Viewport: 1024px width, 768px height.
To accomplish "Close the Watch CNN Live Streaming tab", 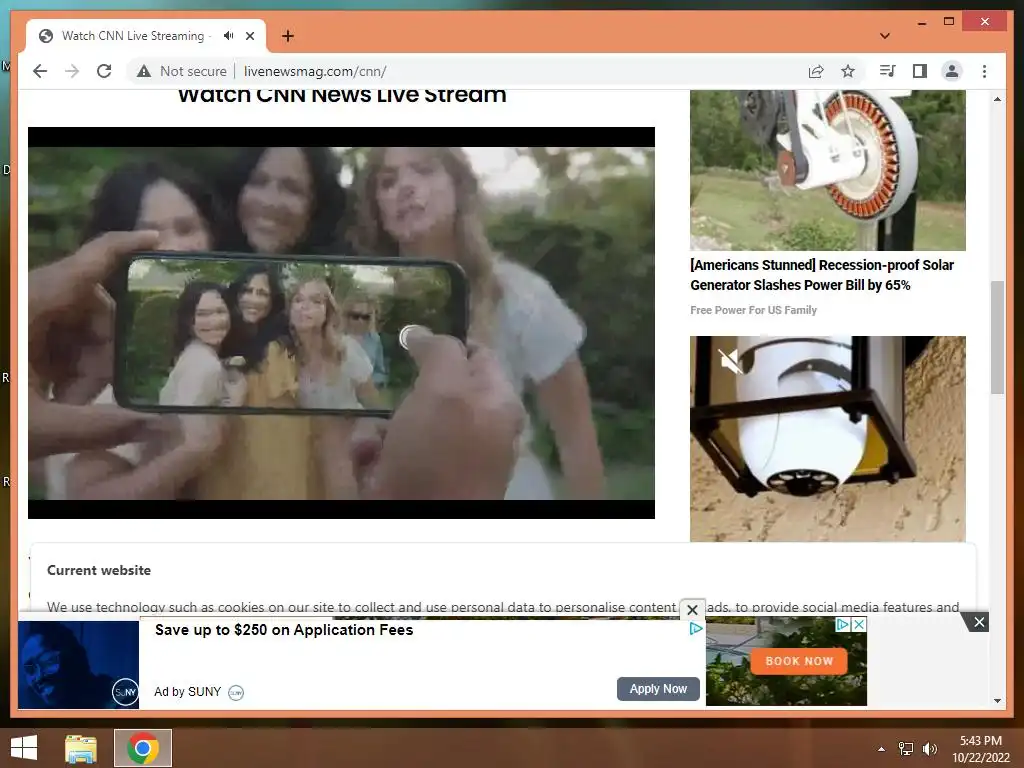I will [250, 36].
